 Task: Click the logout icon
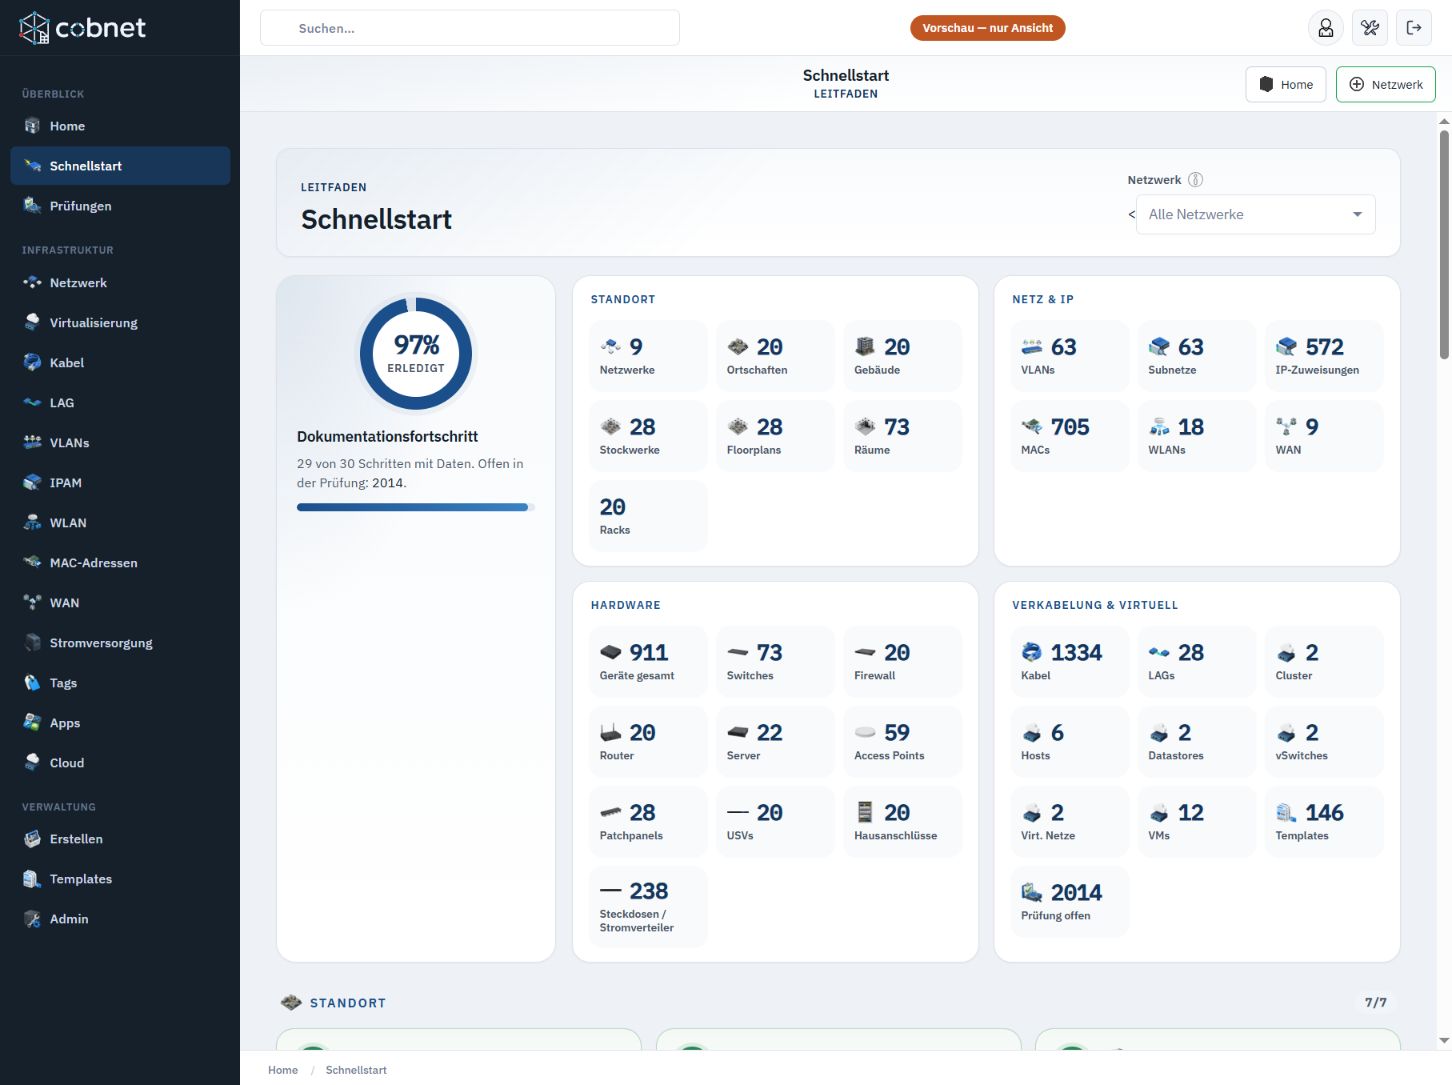(1414, 28)
